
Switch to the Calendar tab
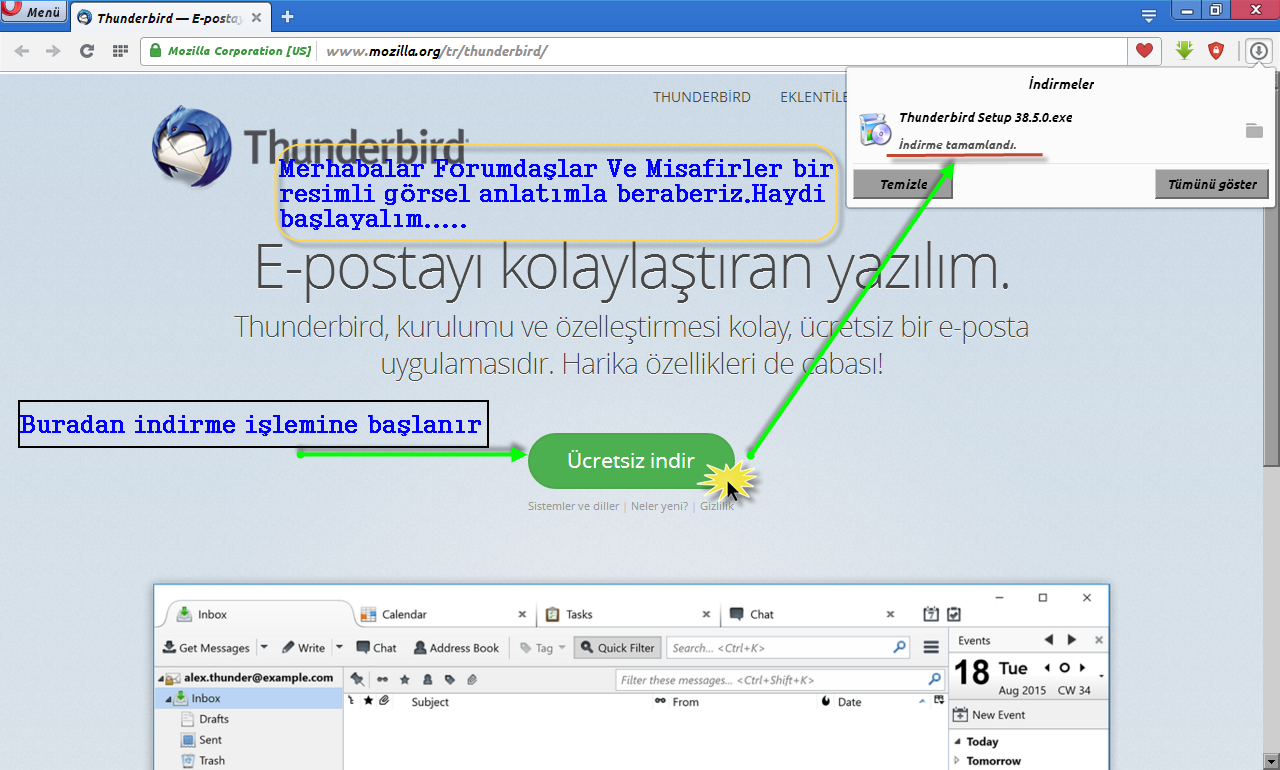tap(443, 614)
